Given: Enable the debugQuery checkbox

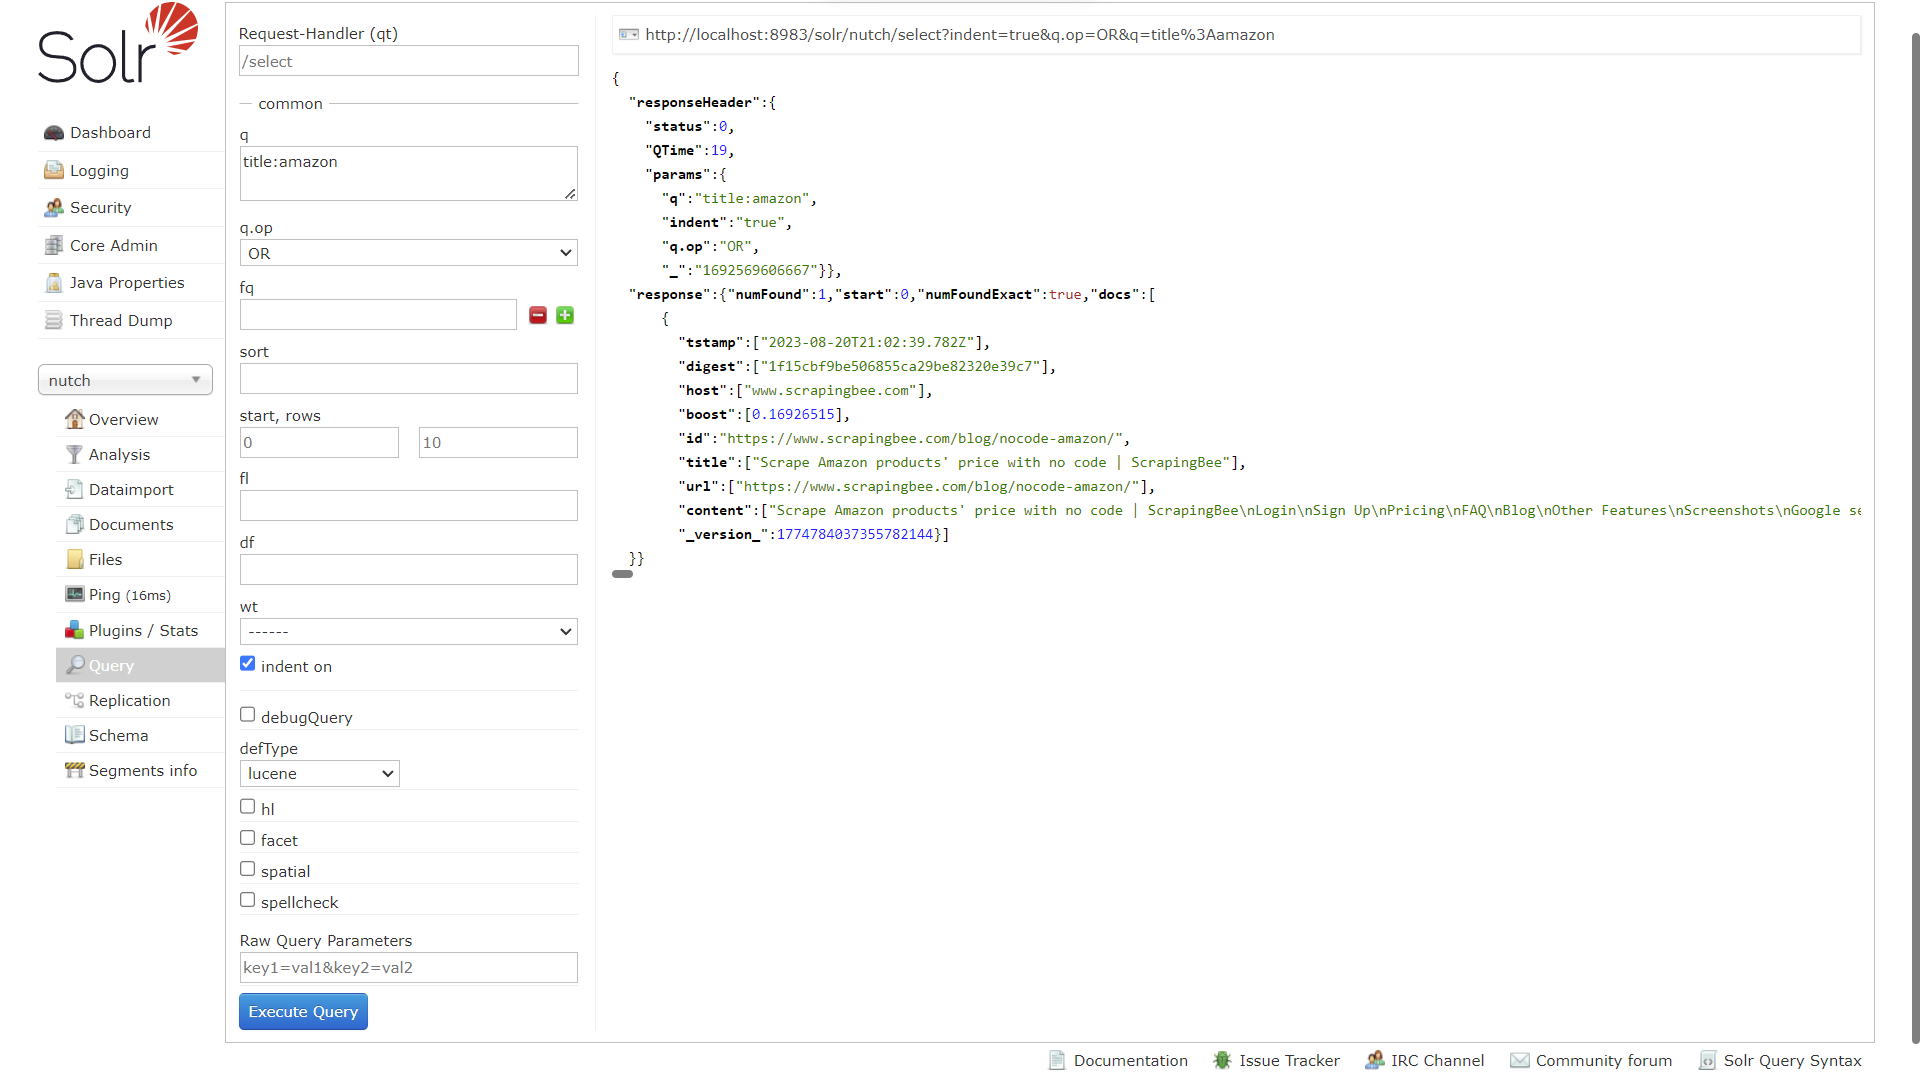Looking at the screenshot, I should 247,714.
